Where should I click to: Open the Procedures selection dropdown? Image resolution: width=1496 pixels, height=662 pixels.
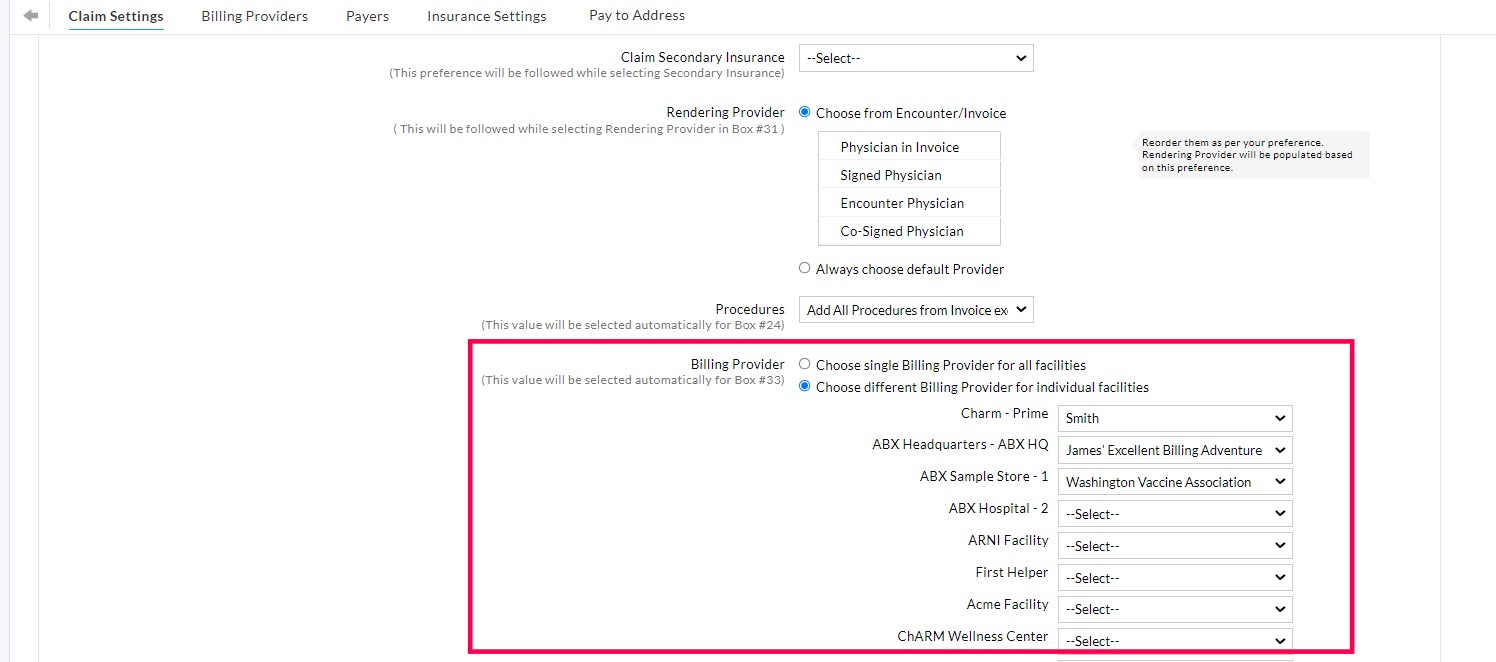(x=914, y=309)
